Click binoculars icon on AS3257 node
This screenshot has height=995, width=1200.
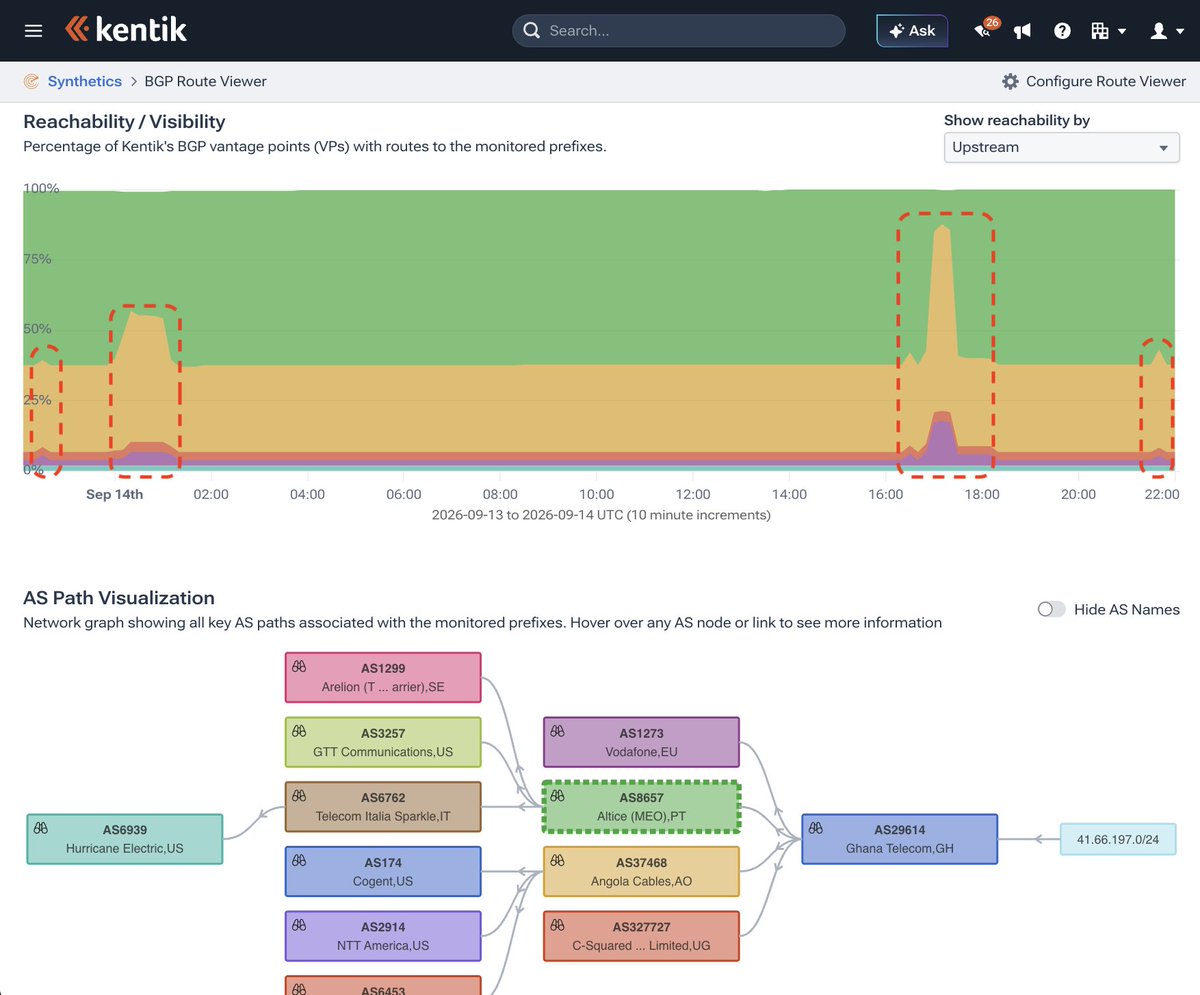tap(298, 731)
